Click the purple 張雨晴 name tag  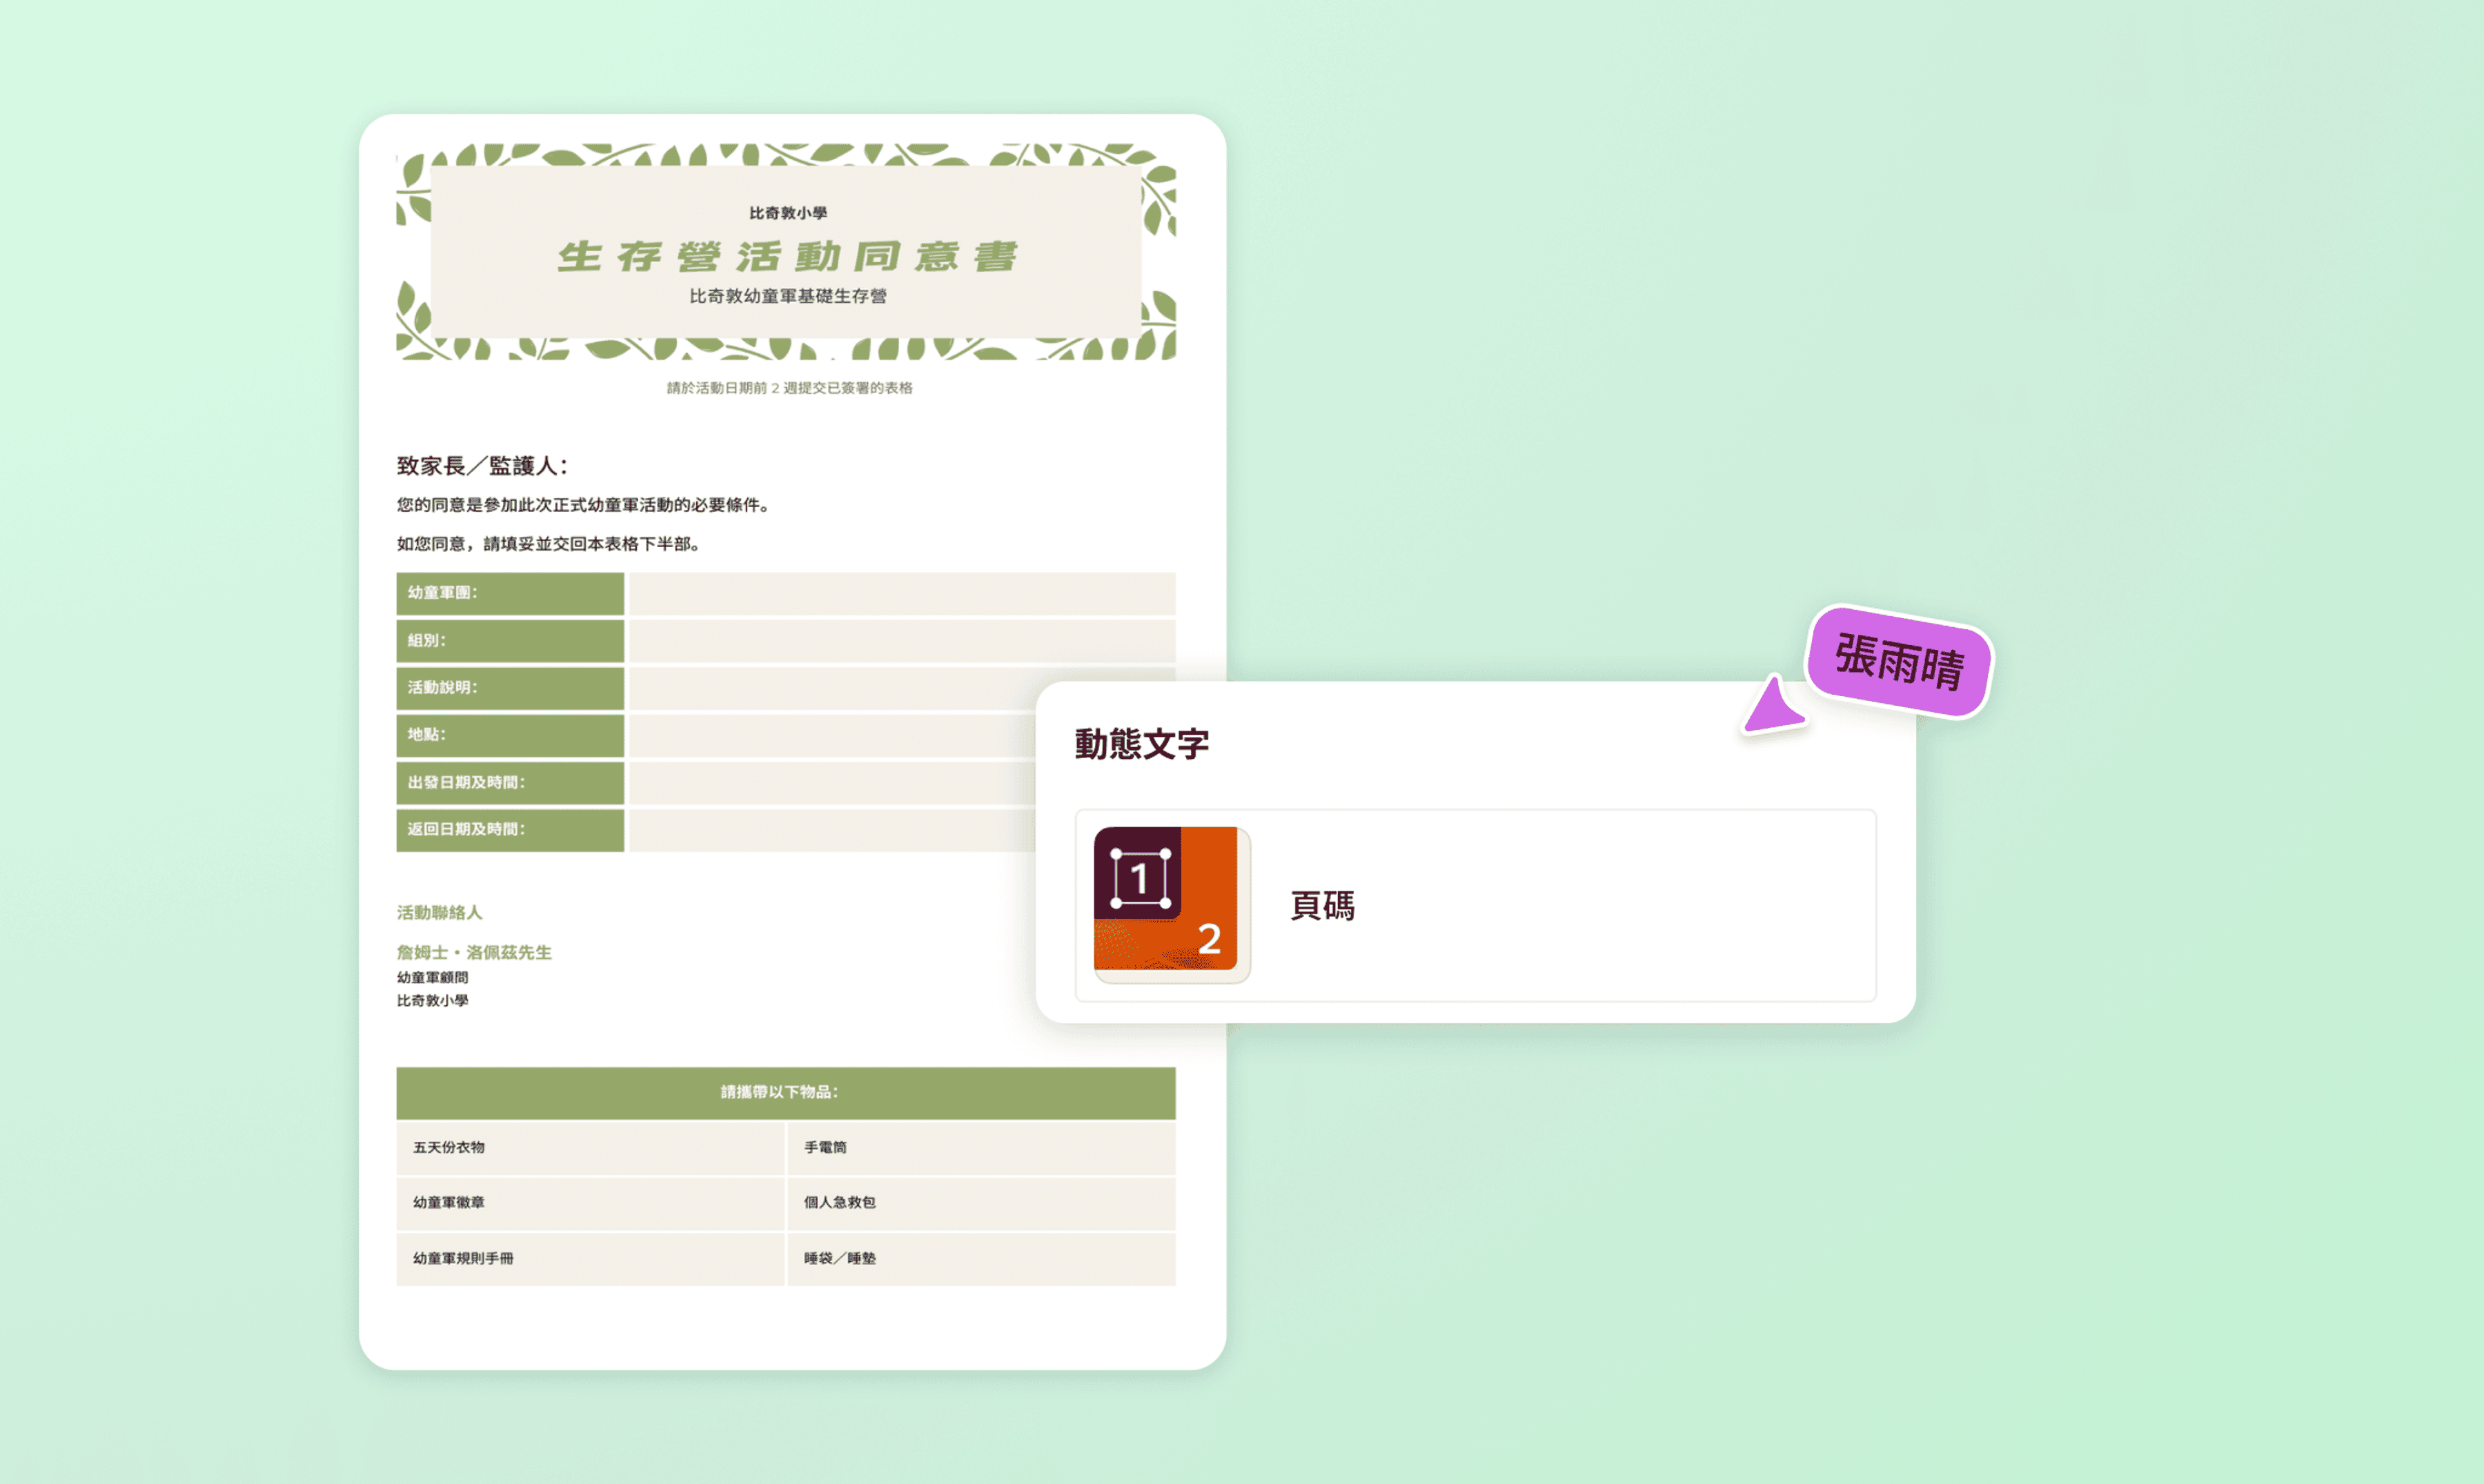[1899, 661]
